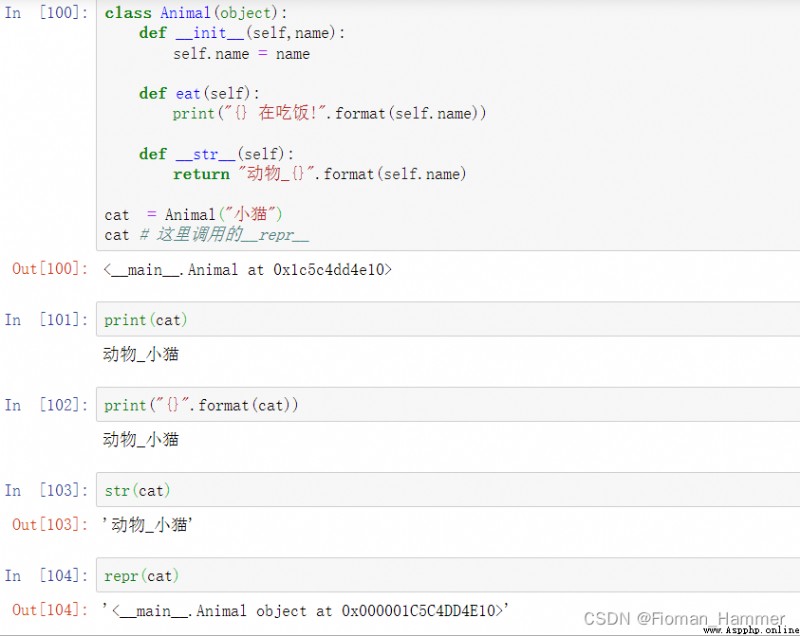This screenshot has height=636, width=800.
Task: Click the Out[100] output prompt
Action: 49,269
